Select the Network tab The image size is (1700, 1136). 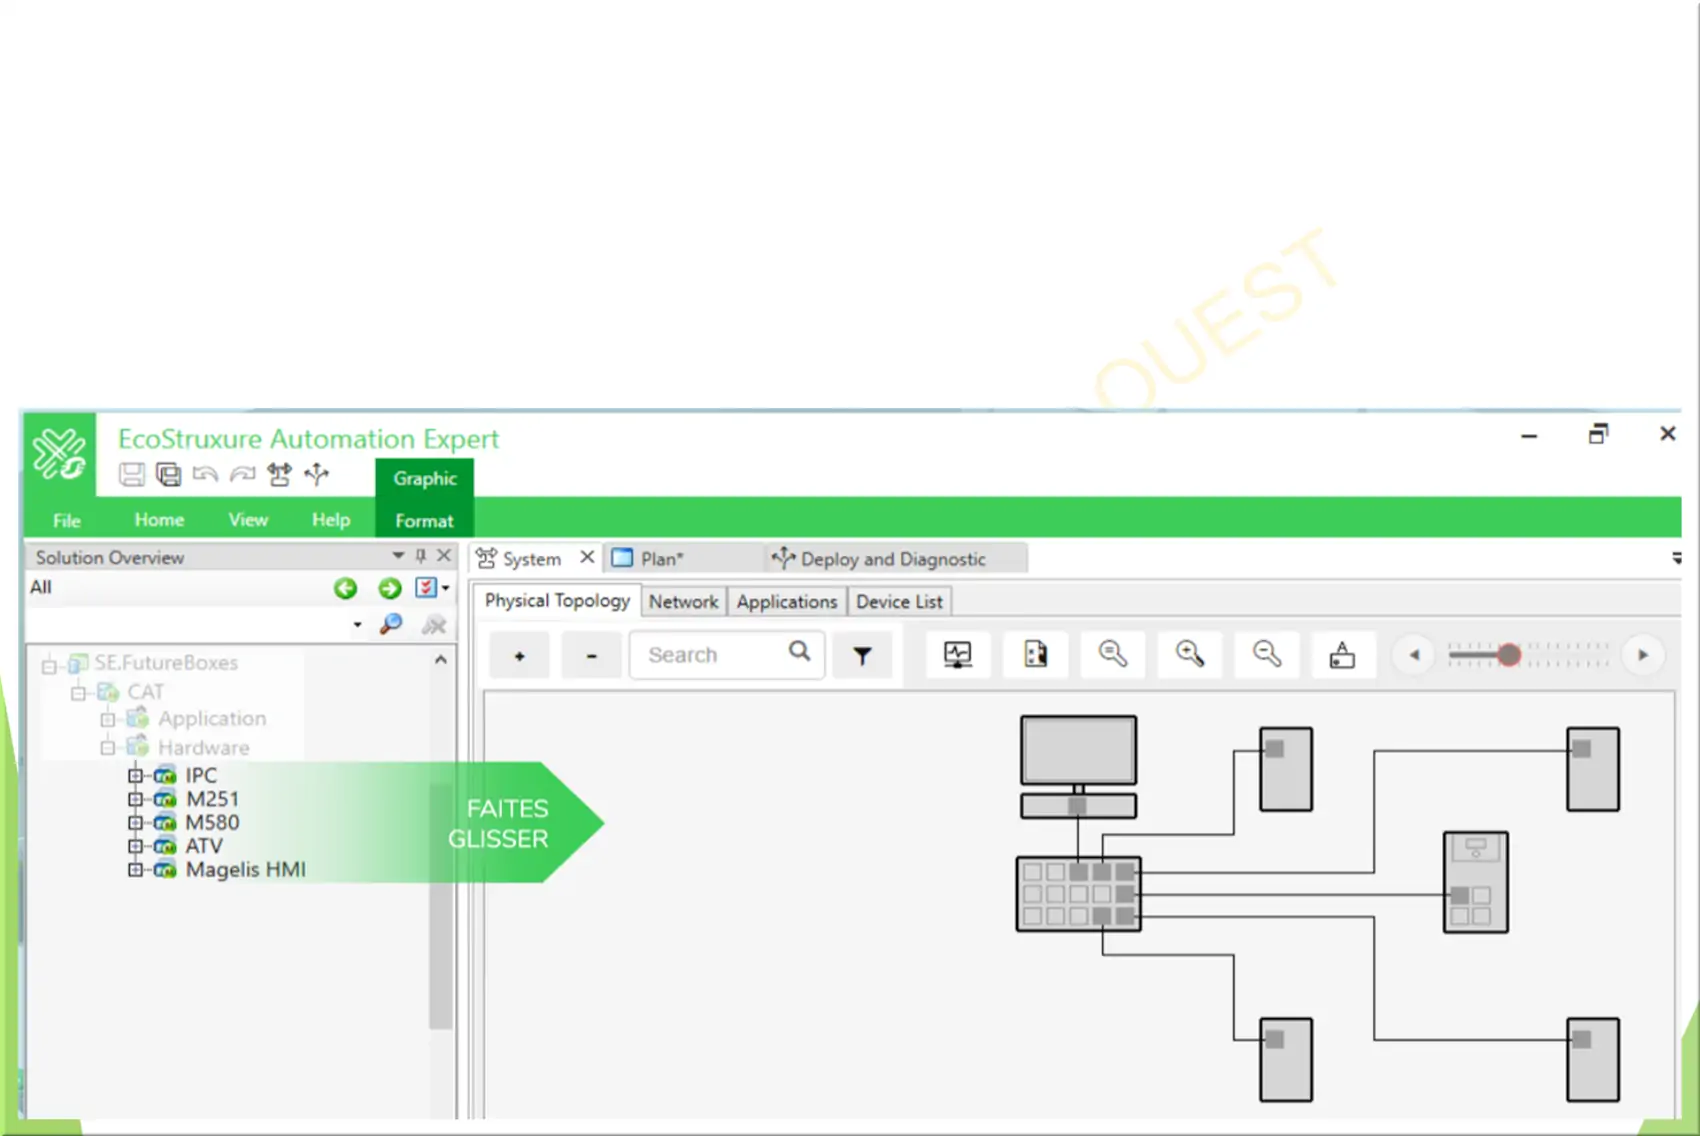click(x=684, y=602)
